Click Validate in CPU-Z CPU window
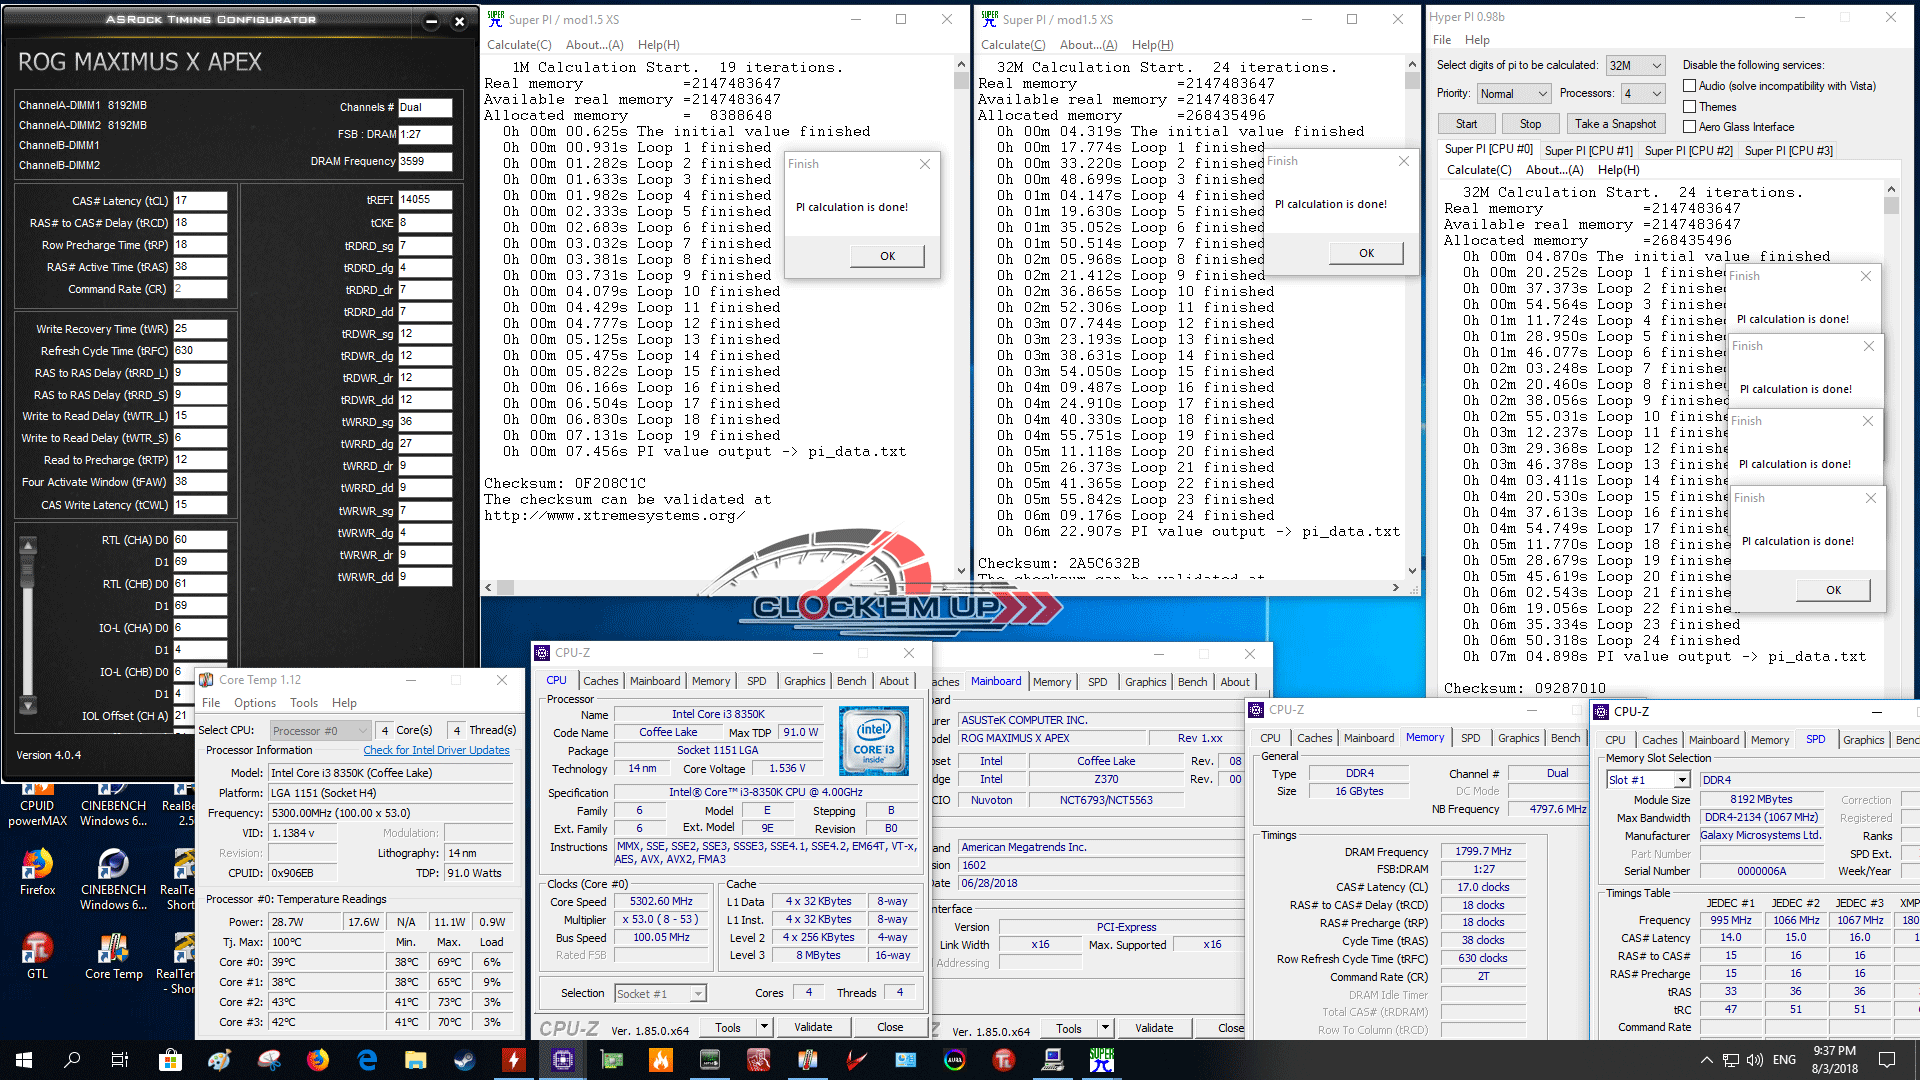 coord(813,1027)
